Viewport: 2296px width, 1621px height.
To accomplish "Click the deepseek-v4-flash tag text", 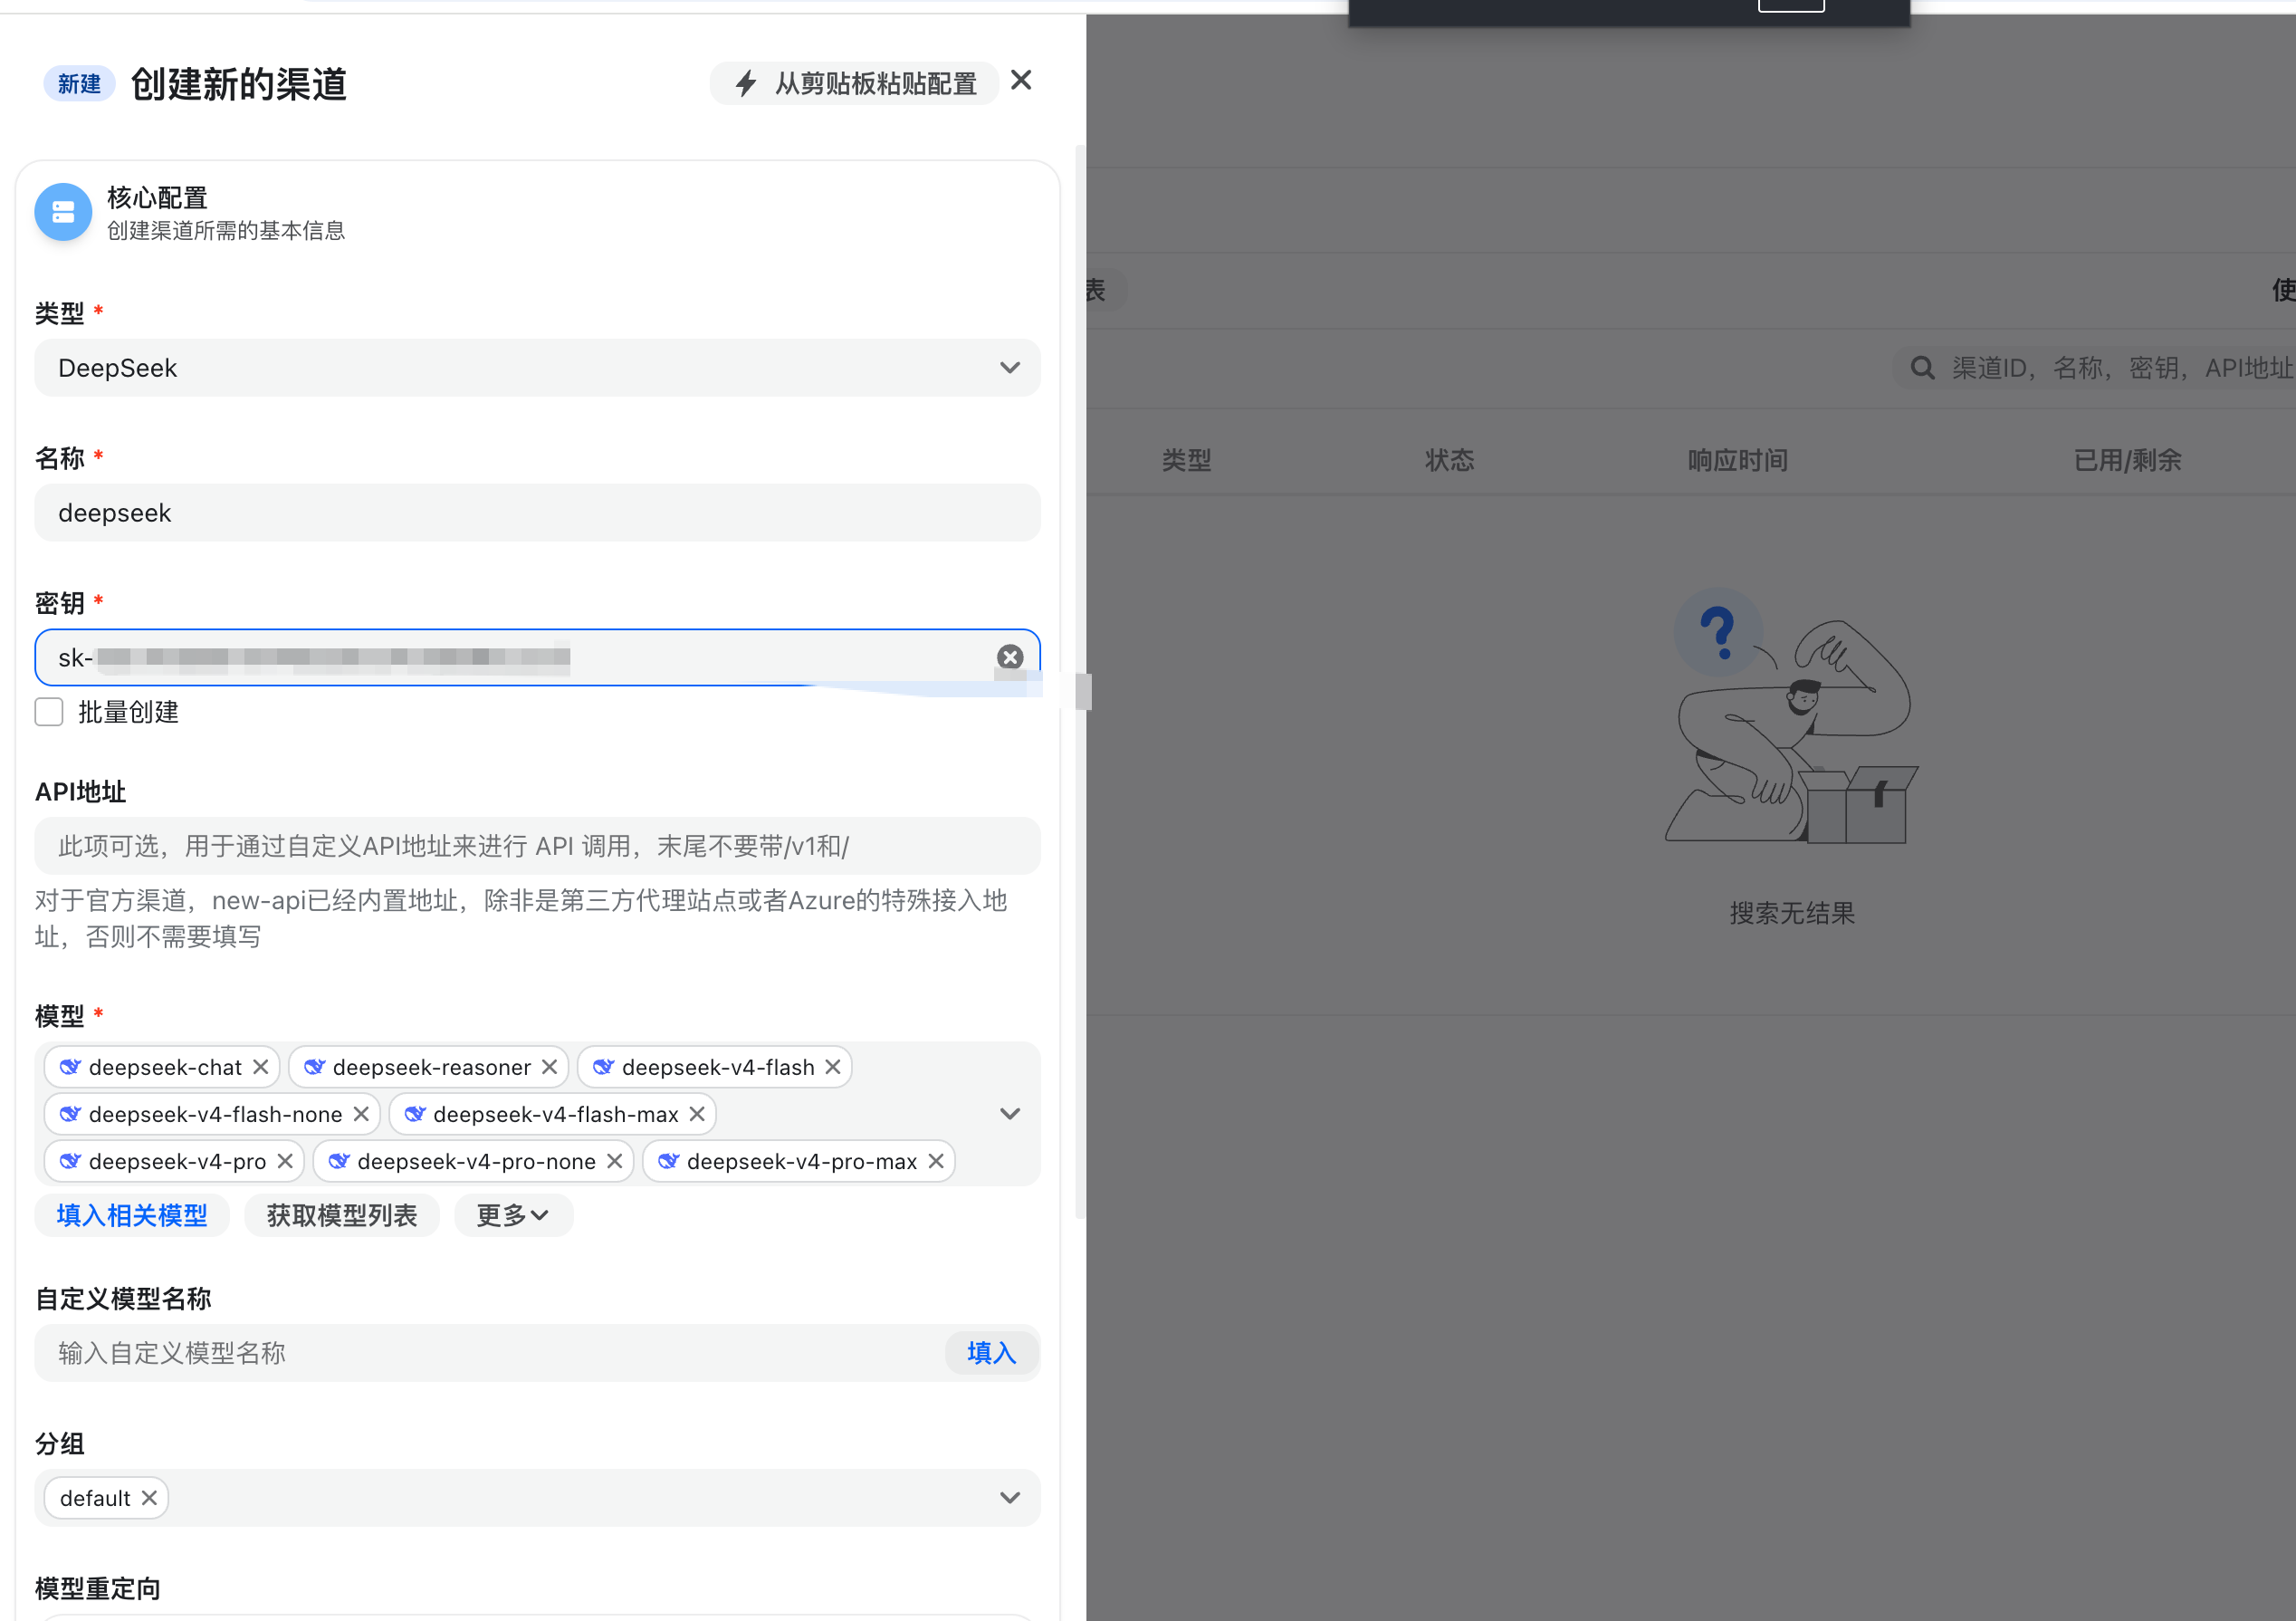I will 718,1067.
